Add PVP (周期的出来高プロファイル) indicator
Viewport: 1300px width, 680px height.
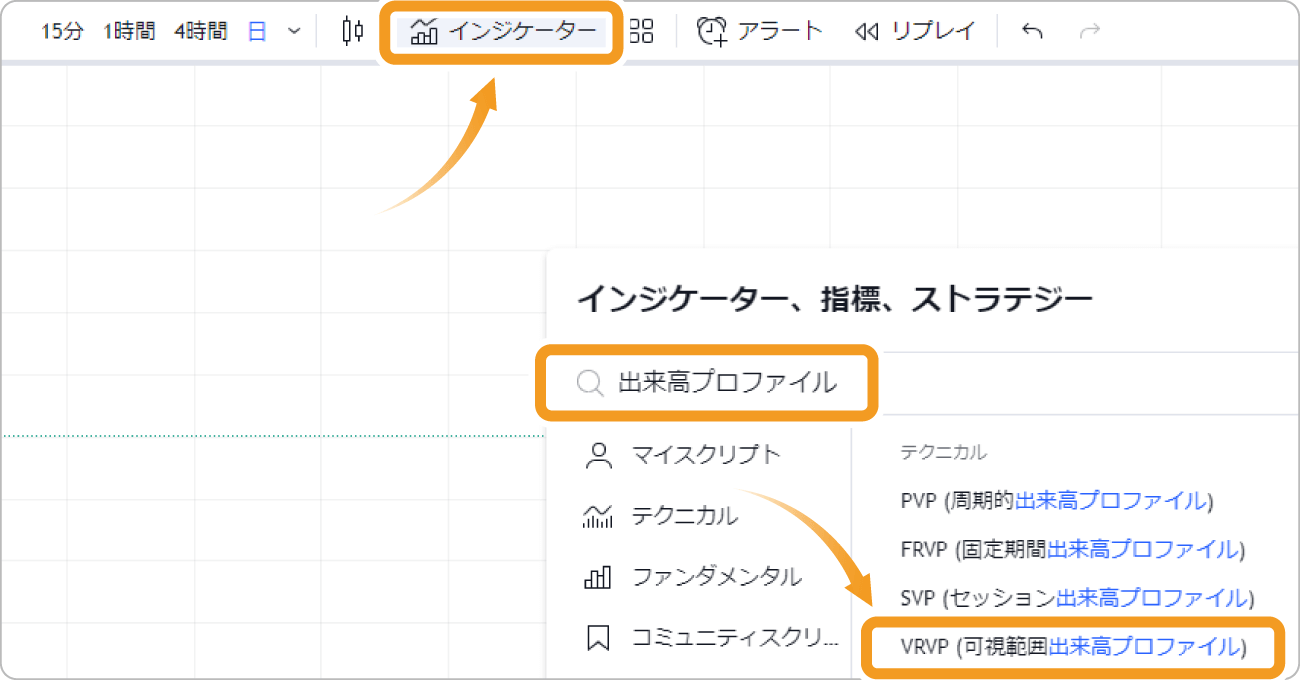click(x=1057, y=501)
